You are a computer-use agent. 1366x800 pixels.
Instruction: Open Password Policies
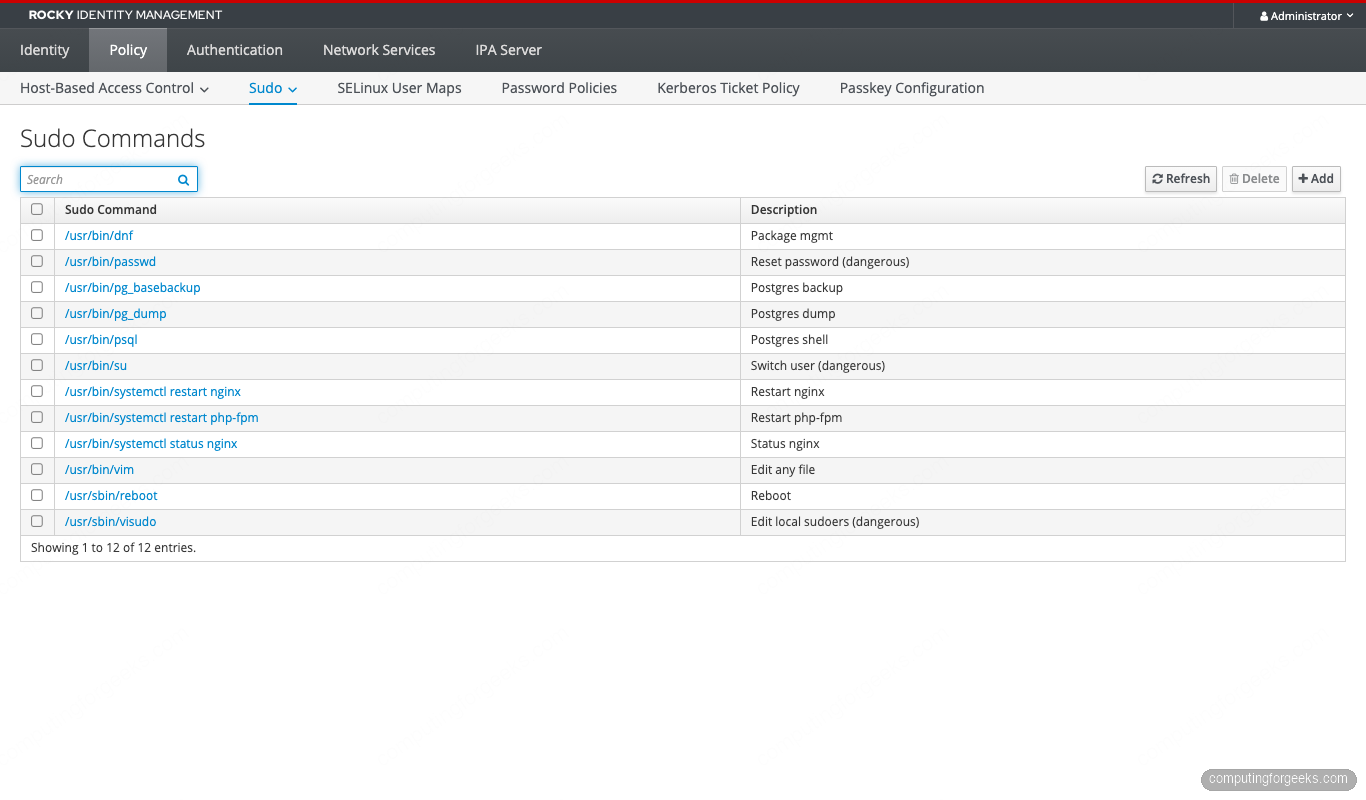[x=559, y=88]
